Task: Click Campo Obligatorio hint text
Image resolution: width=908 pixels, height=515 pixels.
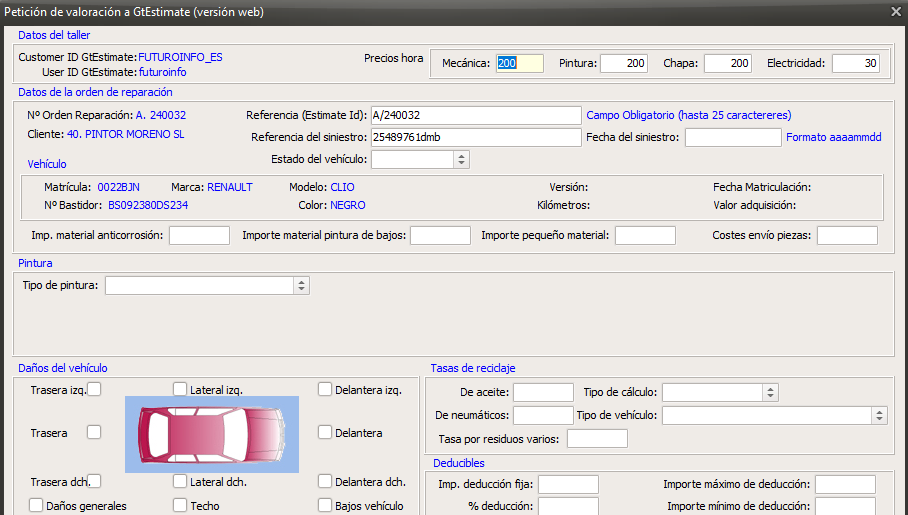Action: [x=689, y=115]
